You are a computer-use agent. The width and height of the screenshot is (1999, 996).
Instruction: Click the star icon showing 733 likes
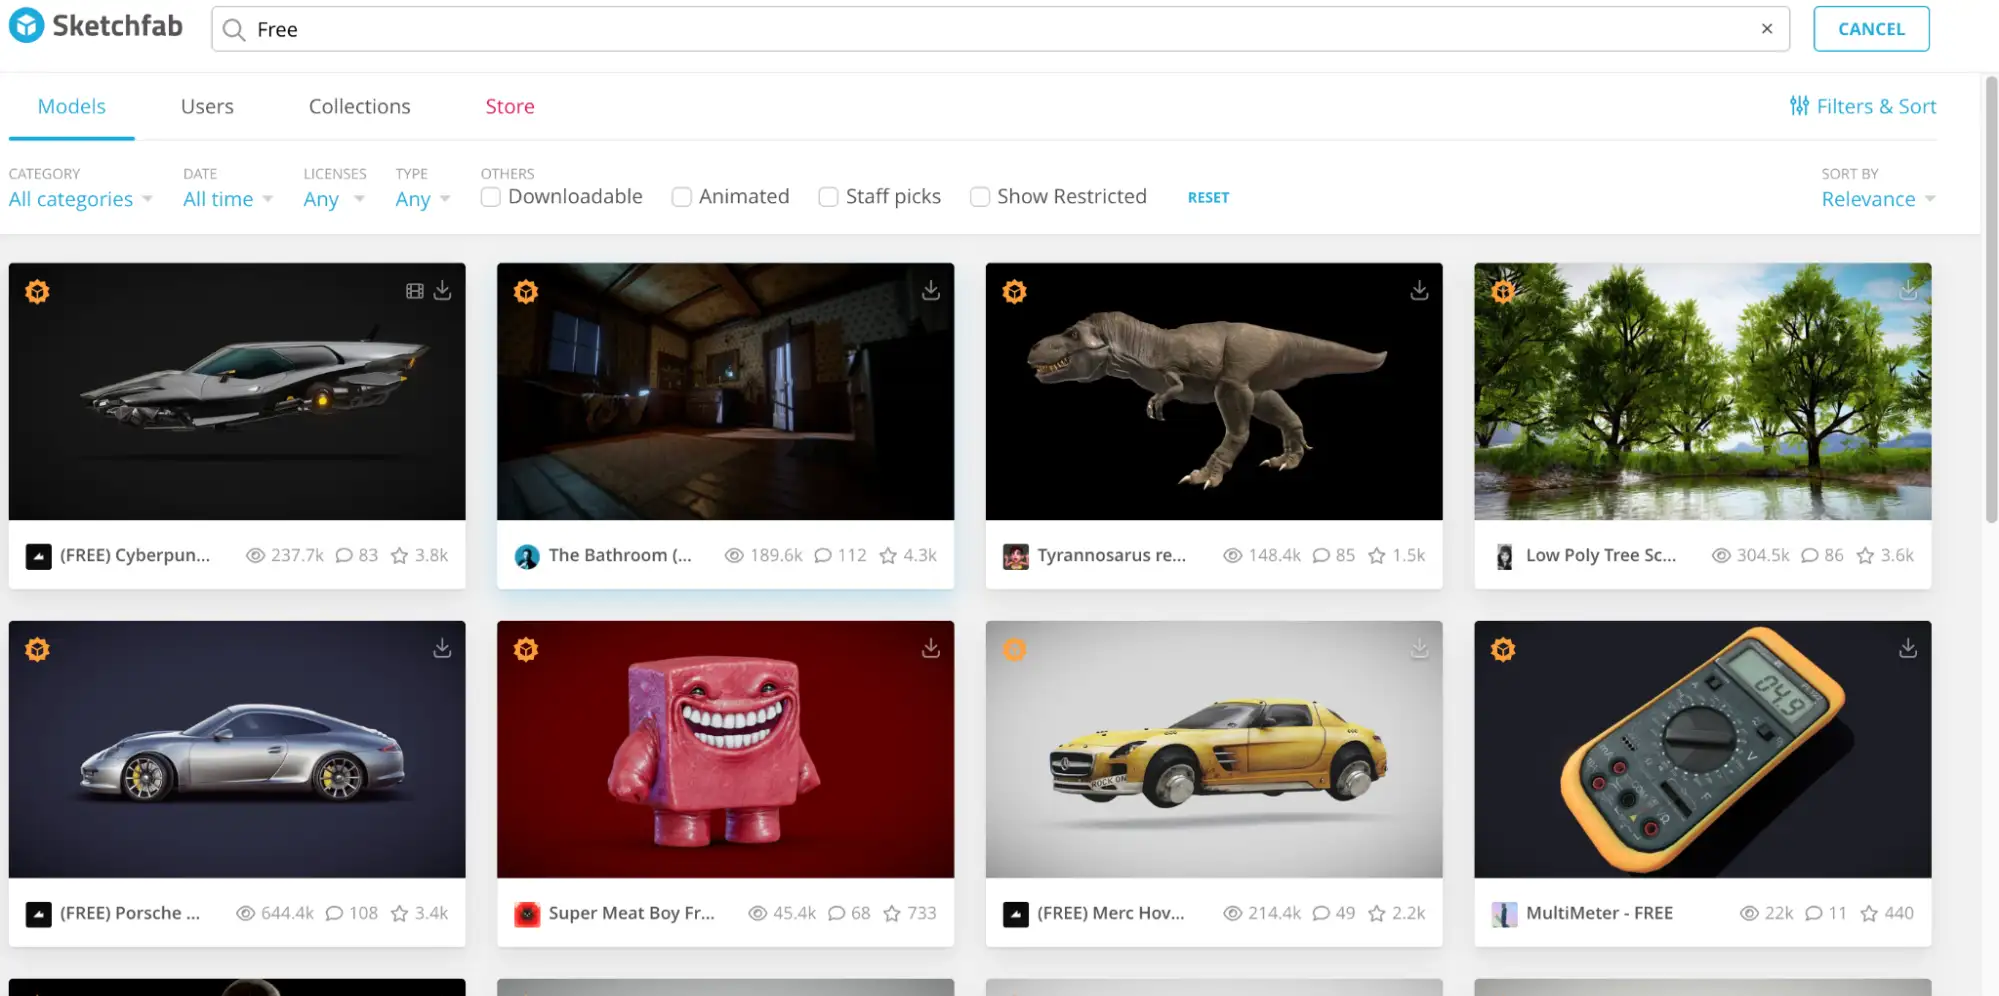coord(892,913)
